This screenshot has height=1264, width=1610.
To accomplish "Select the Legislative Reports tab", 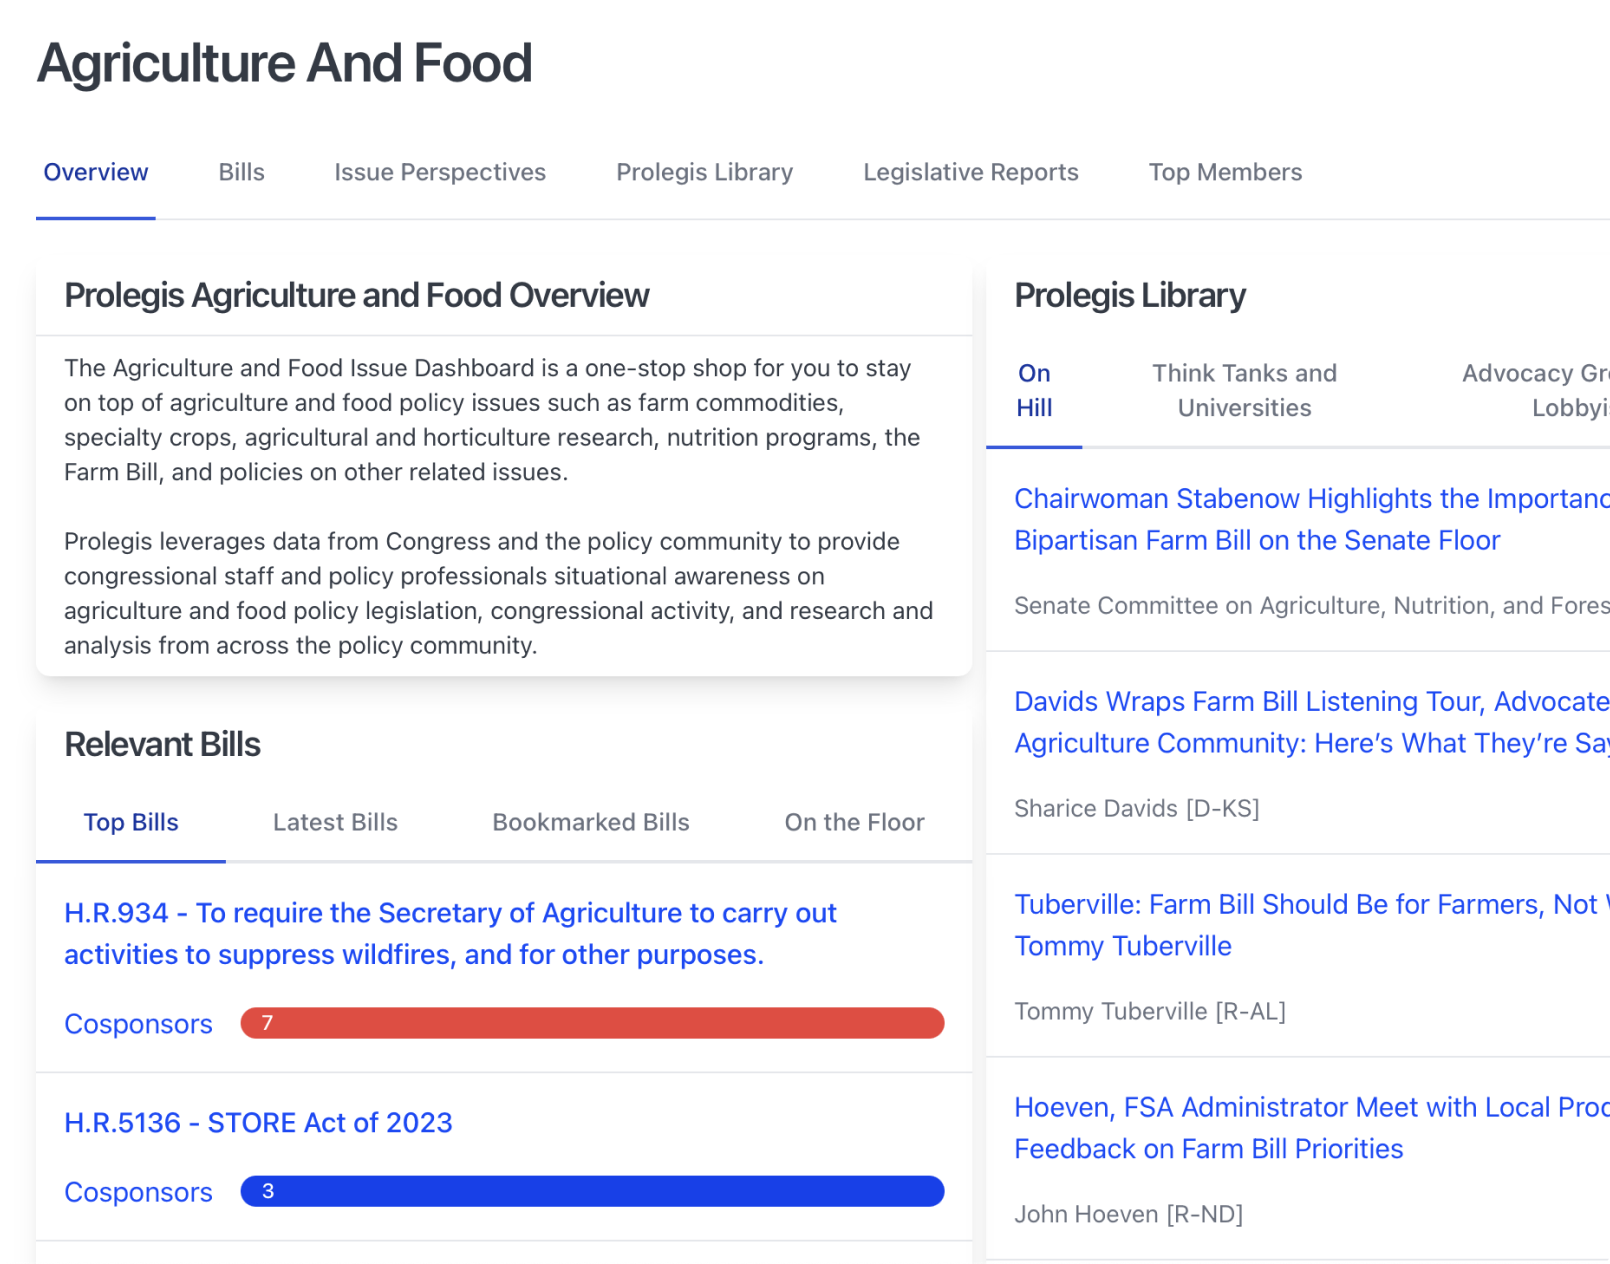I will pos(970,172).
